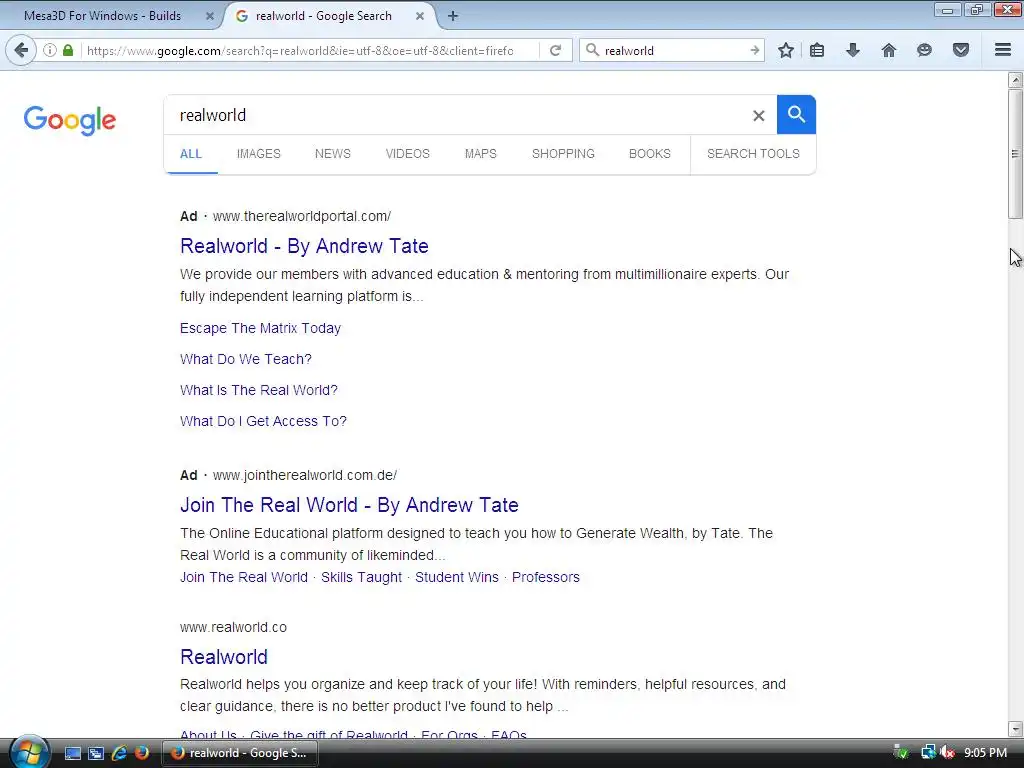Open downloads arrow icon
Screen dimensions: 1024x768
tap(852, 50)
